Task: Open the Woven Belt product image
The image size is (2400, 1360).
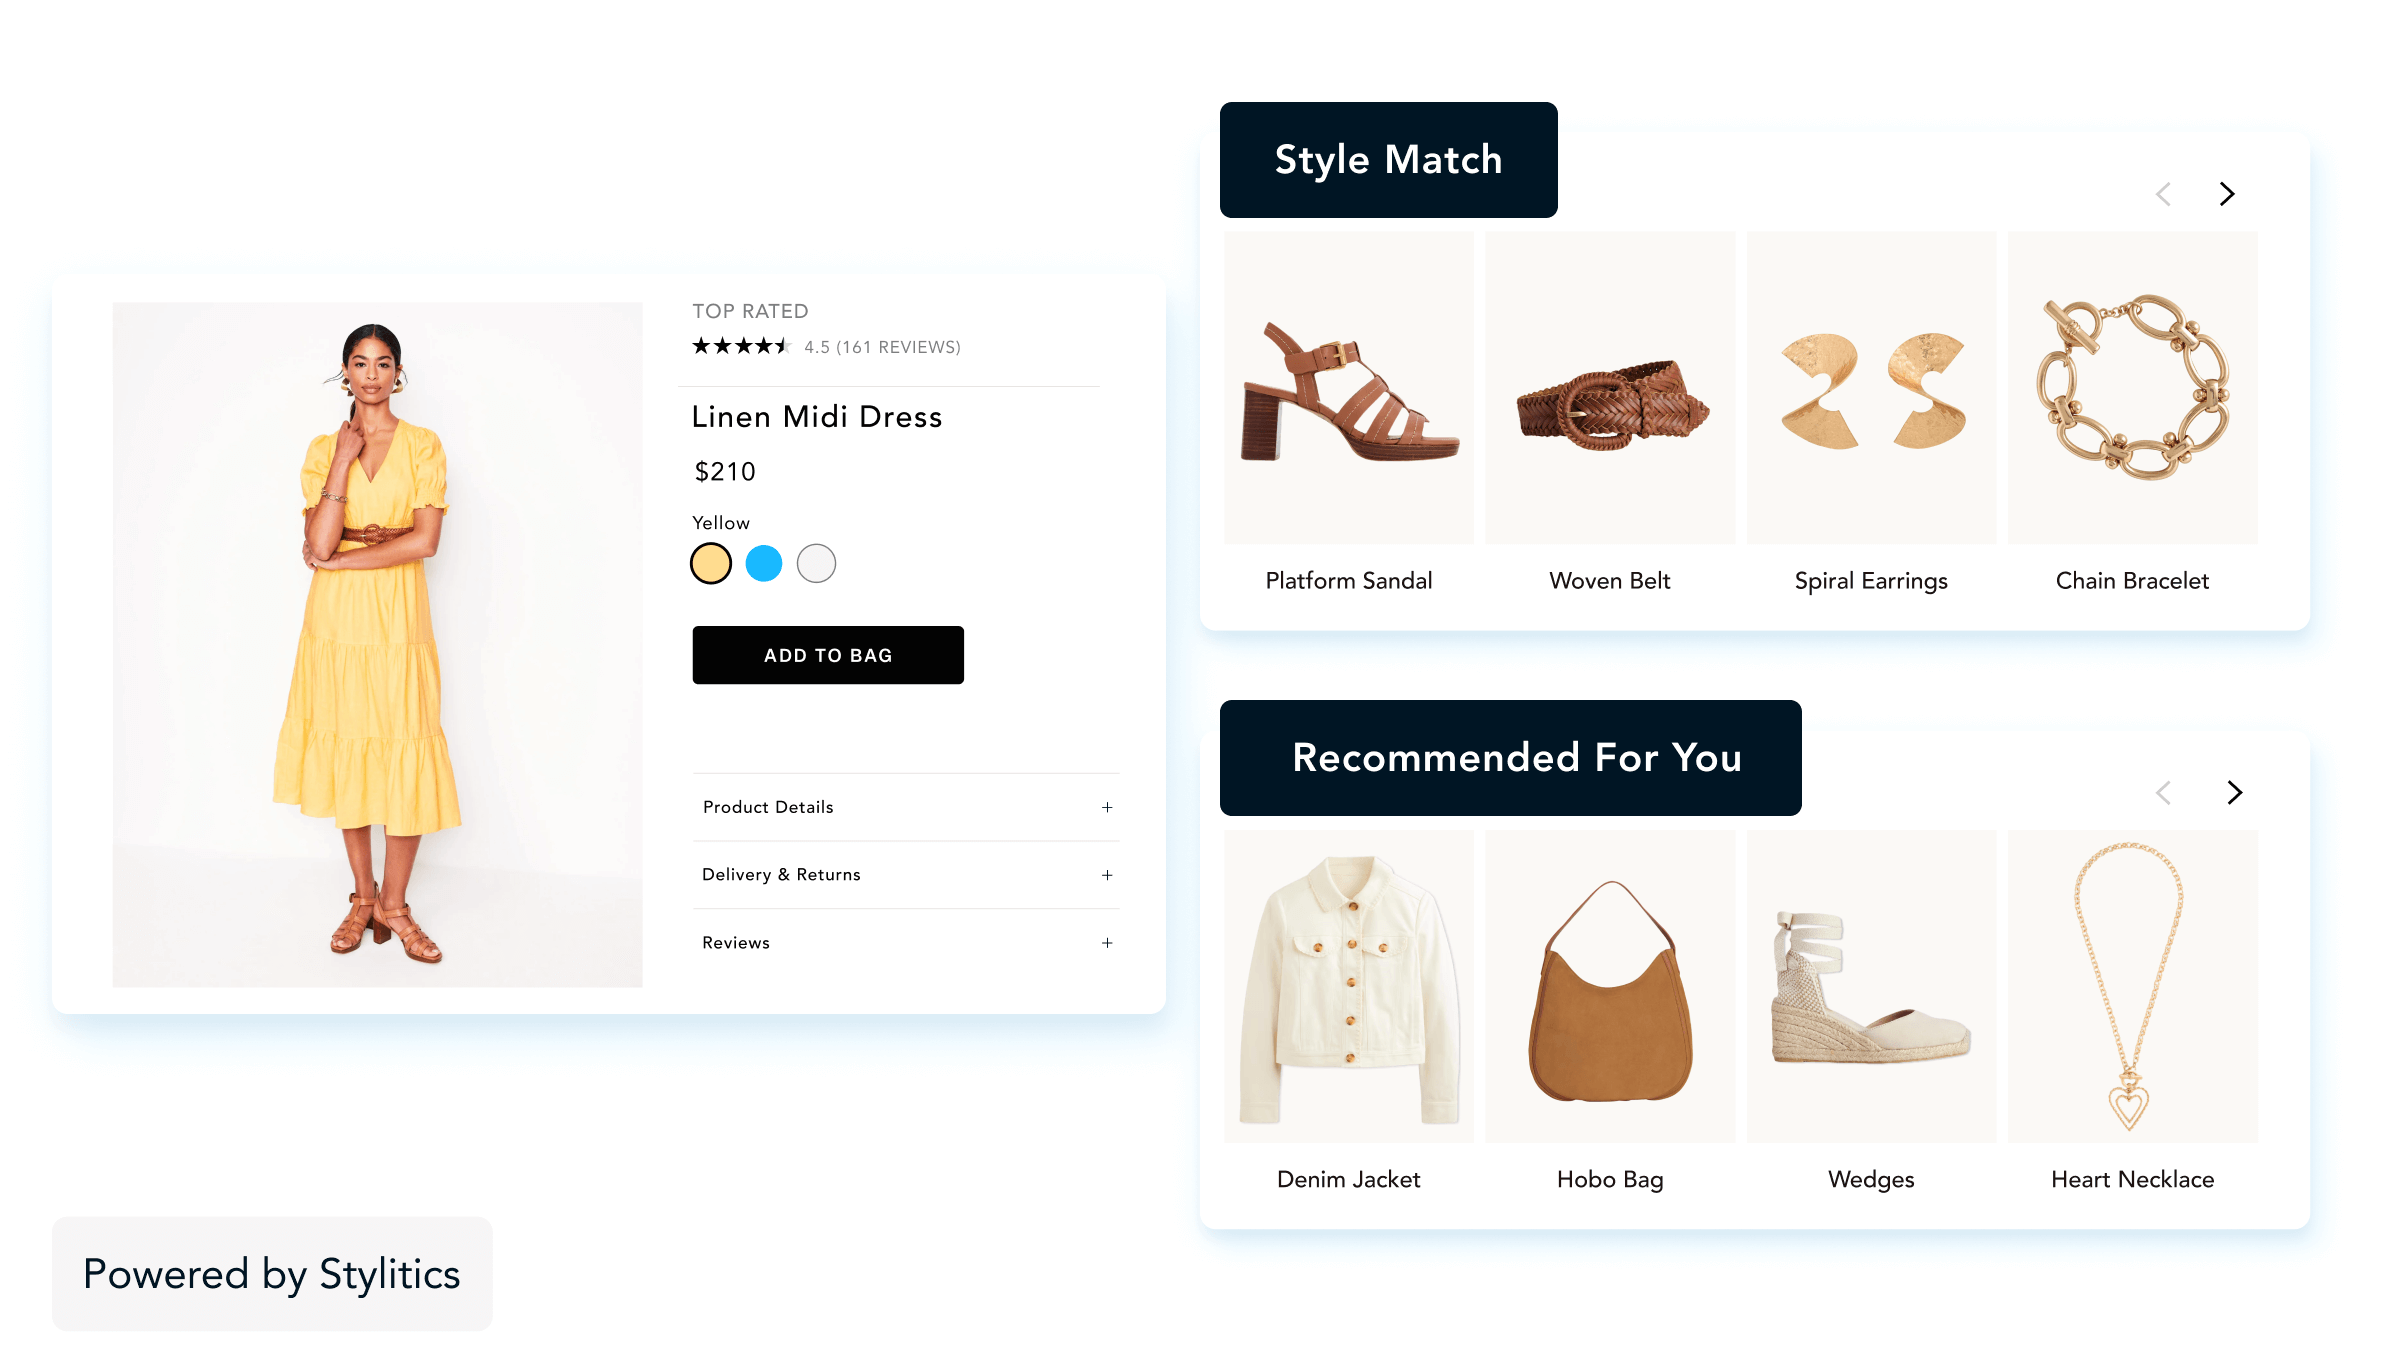Action: (x=1610, y=388)
